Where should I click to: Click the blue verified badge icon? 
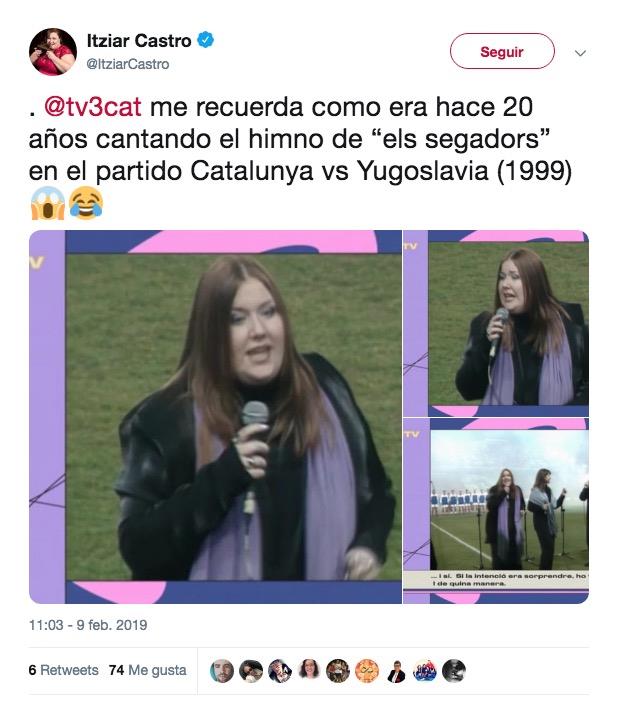206,40
